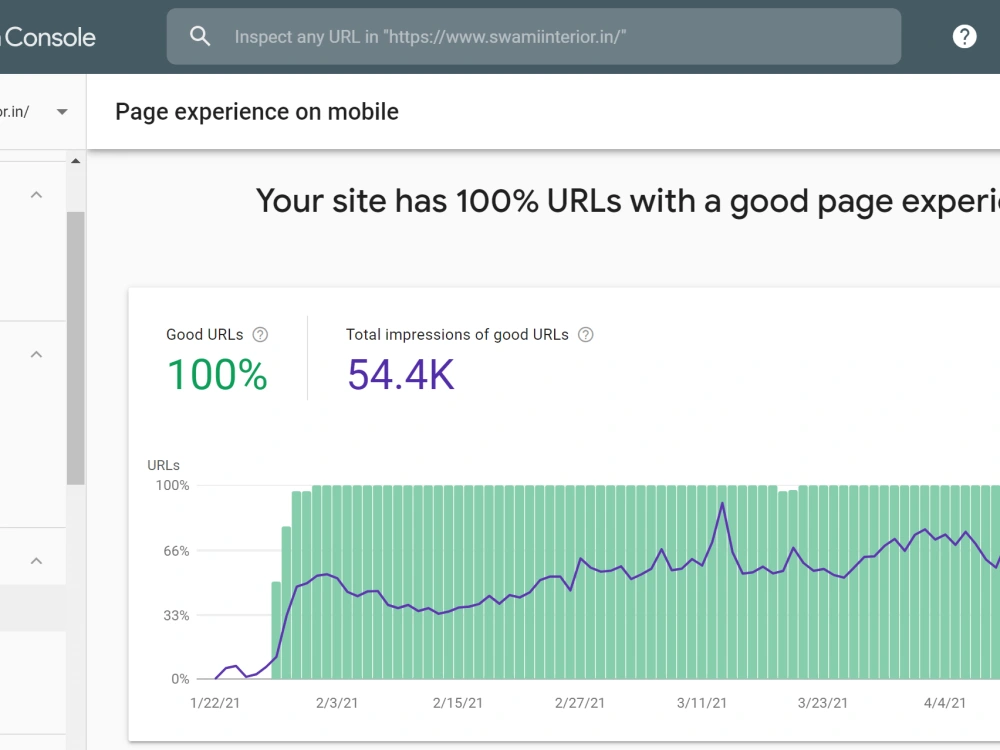Click the chart's URLs axis title
1000x750 pixels.
click(x=163, y=466)
